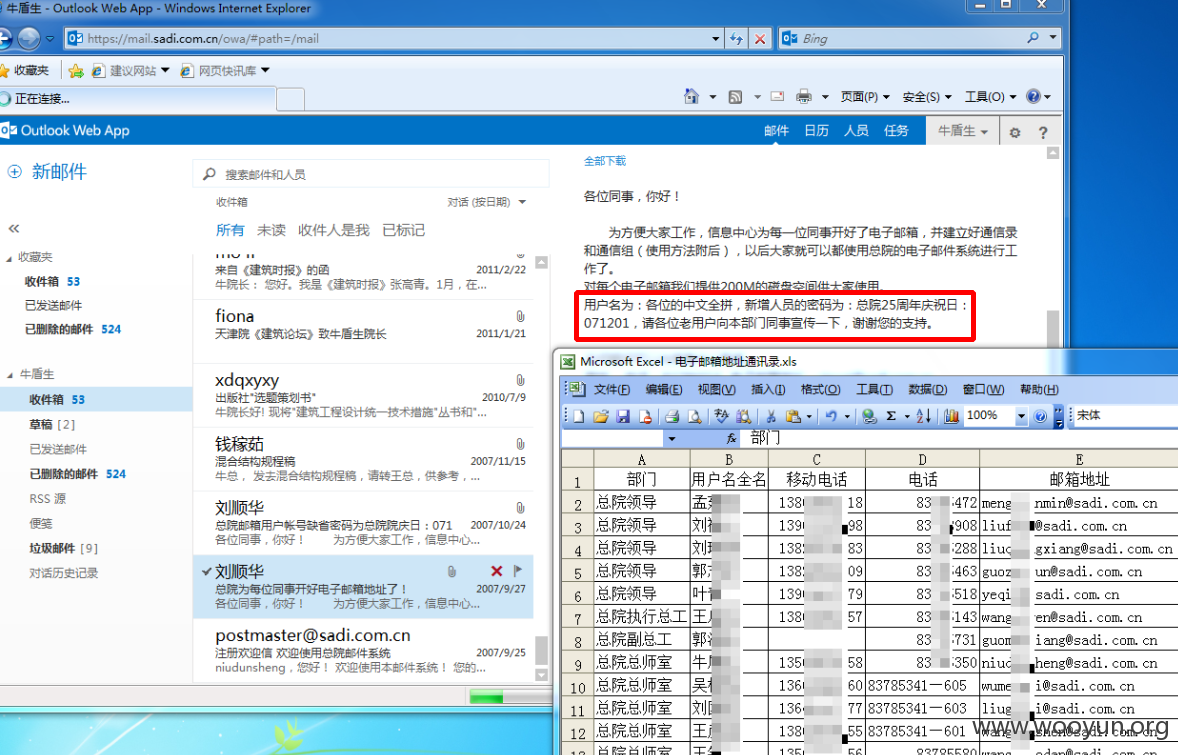Click the Permission icon in Excel toolbar
Screen dimensions: 1178x755
click(645, 416)
